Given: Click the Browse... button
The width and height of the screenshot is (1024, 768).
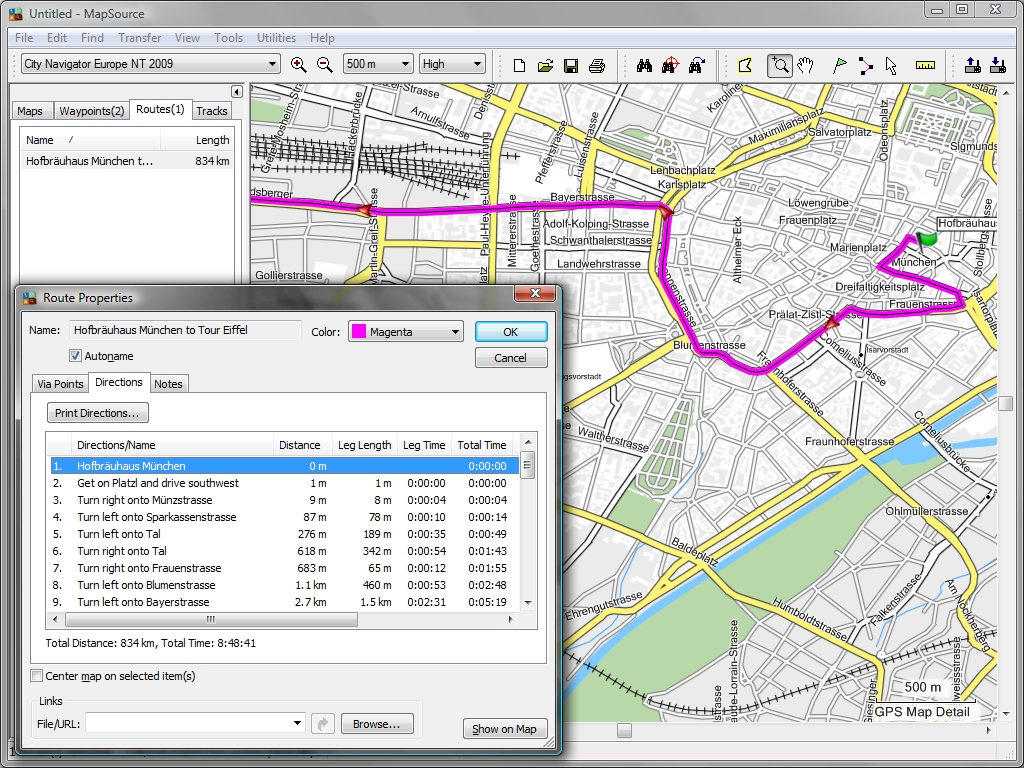Looking at the screenshot, I should (x=377, y=724).
